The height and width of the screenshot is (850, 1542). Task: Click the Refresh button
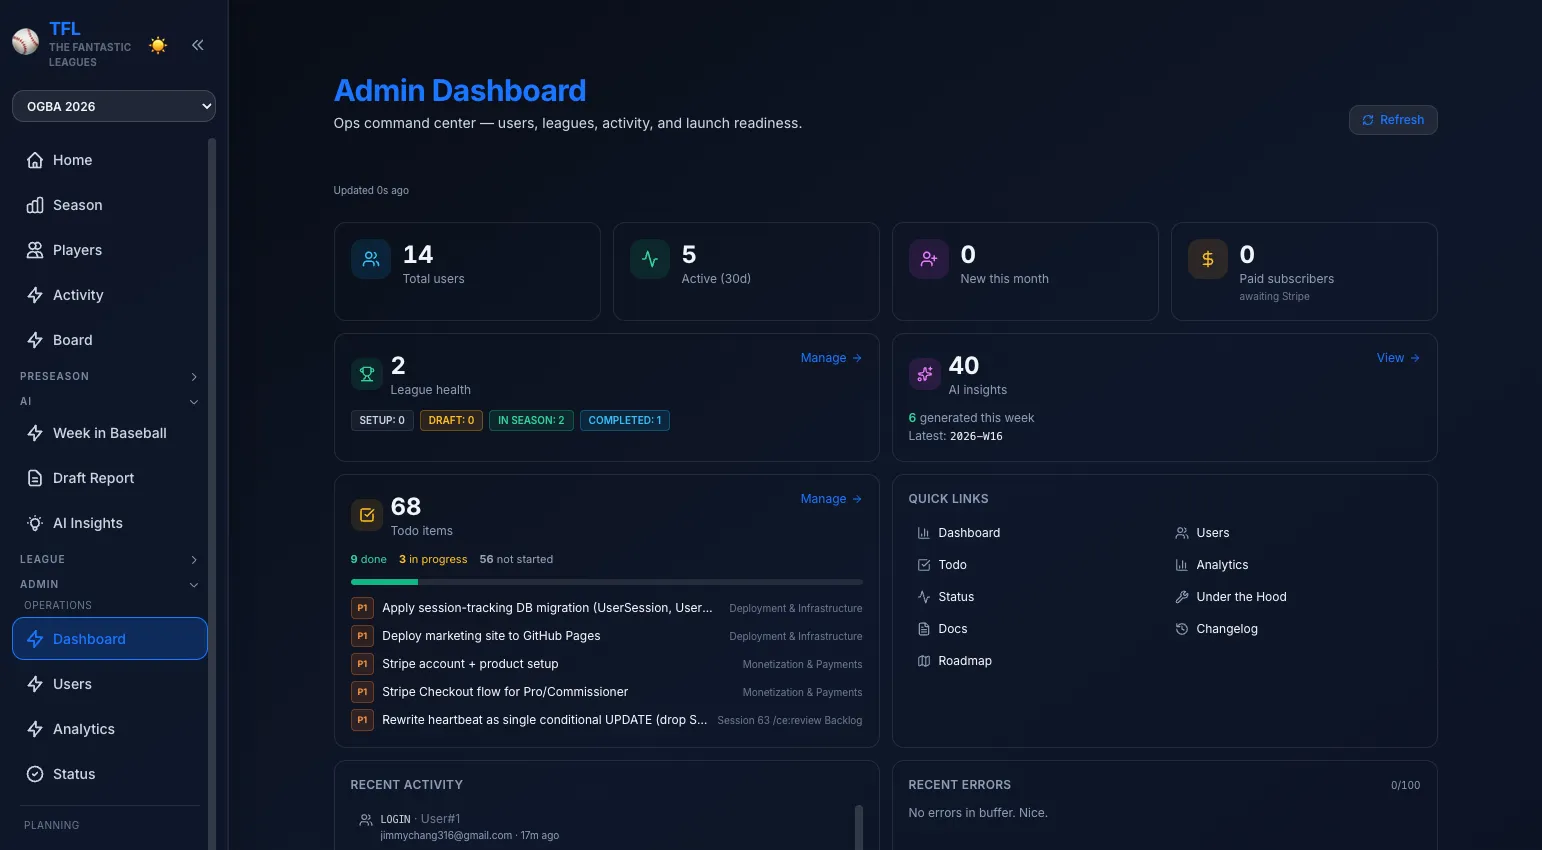1392,120
